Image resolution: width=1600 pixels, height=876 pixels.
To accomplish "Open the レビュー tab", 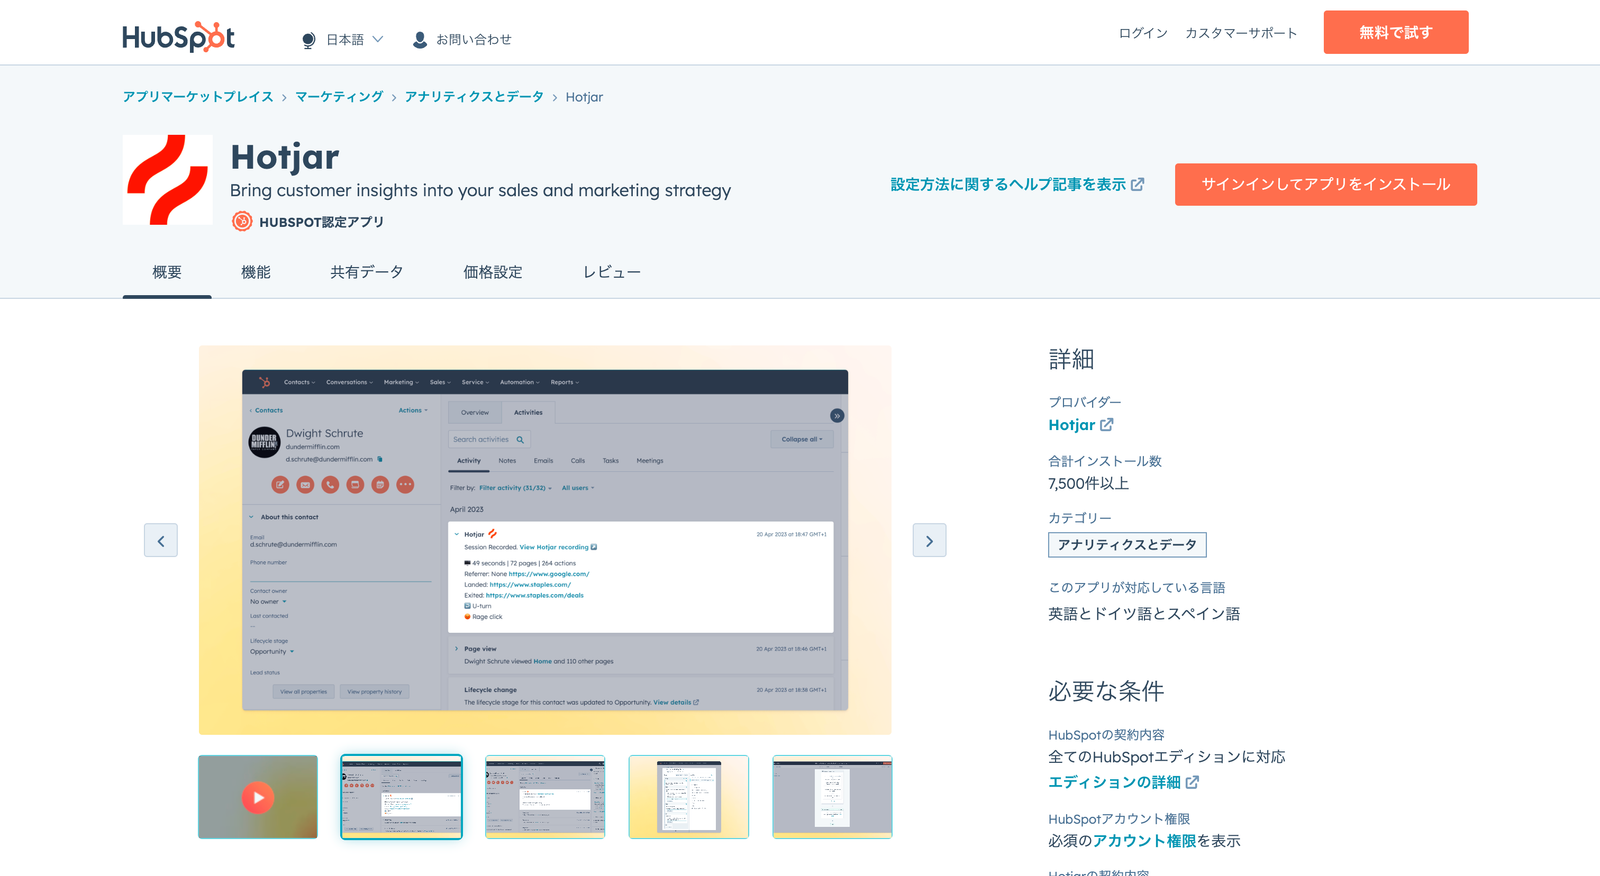I will click(x=612, y=272).
